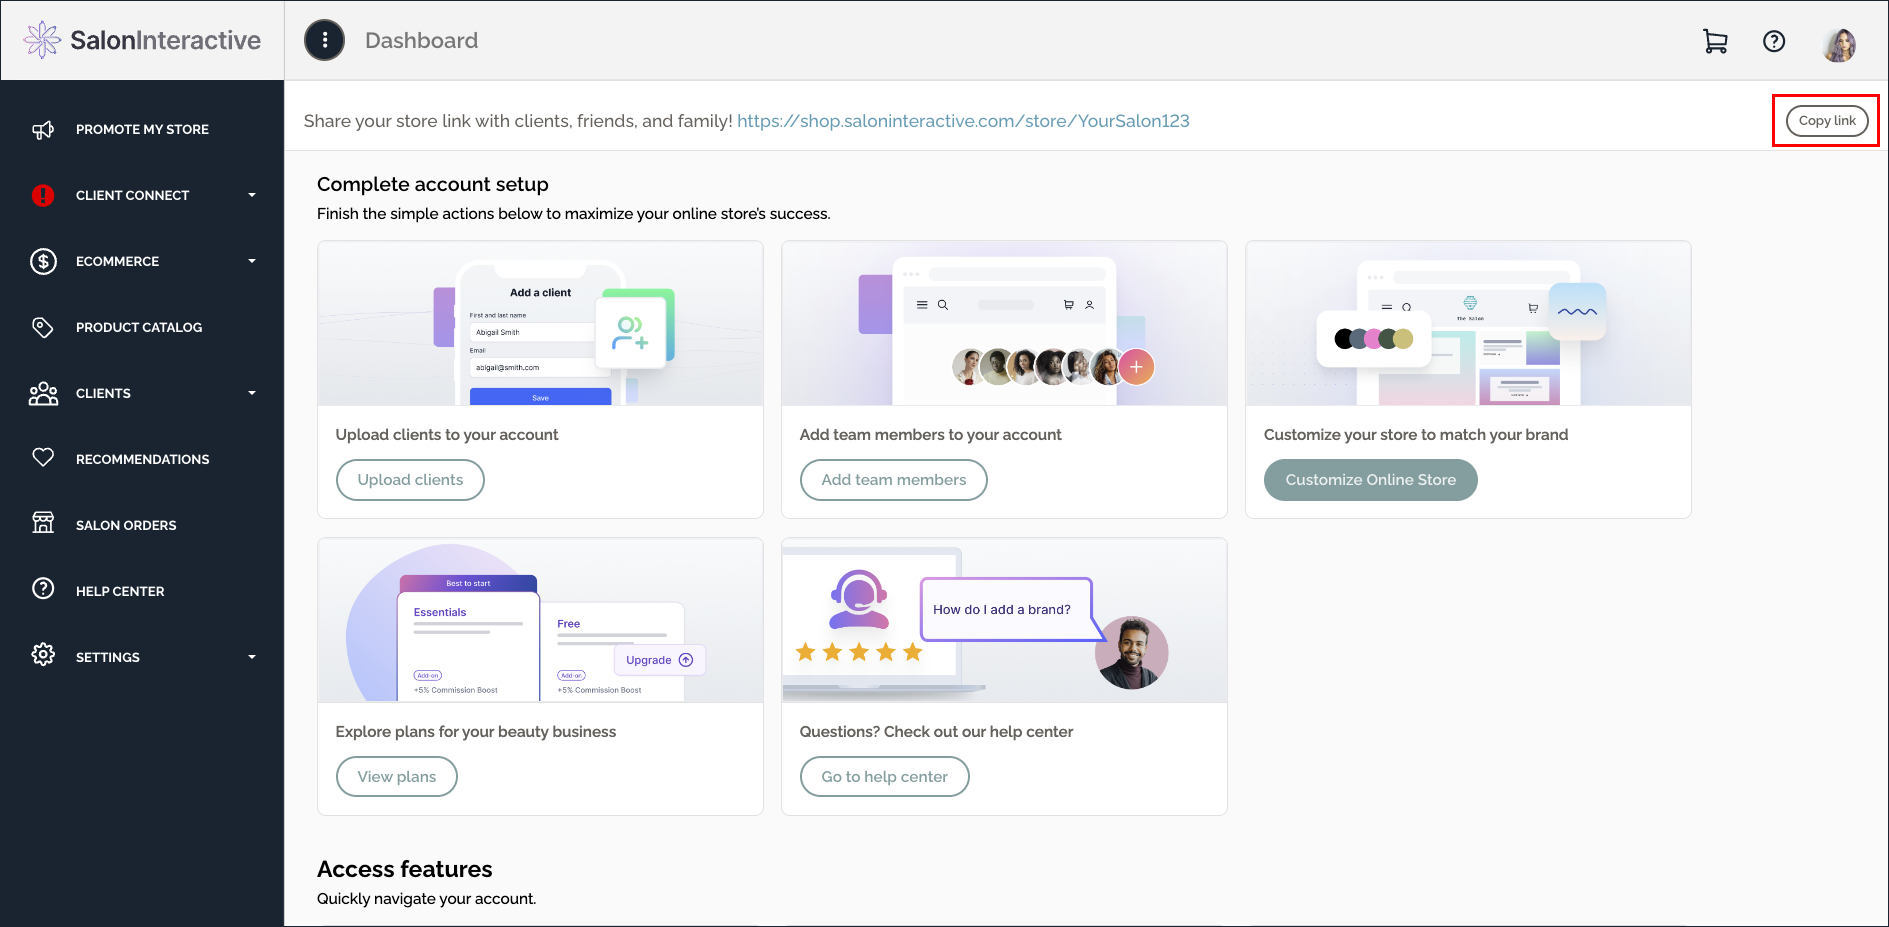Expand the Ecommerce menu arrow
Image resolution: width=1889 pixels, height=927 pixels.
coord(252,261)
